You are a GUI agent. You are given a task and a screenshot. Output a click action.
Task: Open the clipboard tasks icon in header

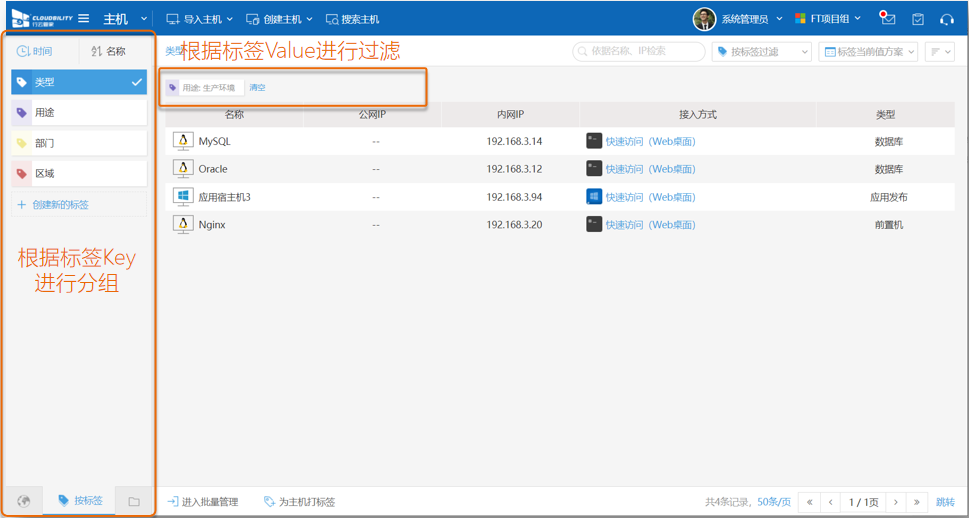click(917, 19)
